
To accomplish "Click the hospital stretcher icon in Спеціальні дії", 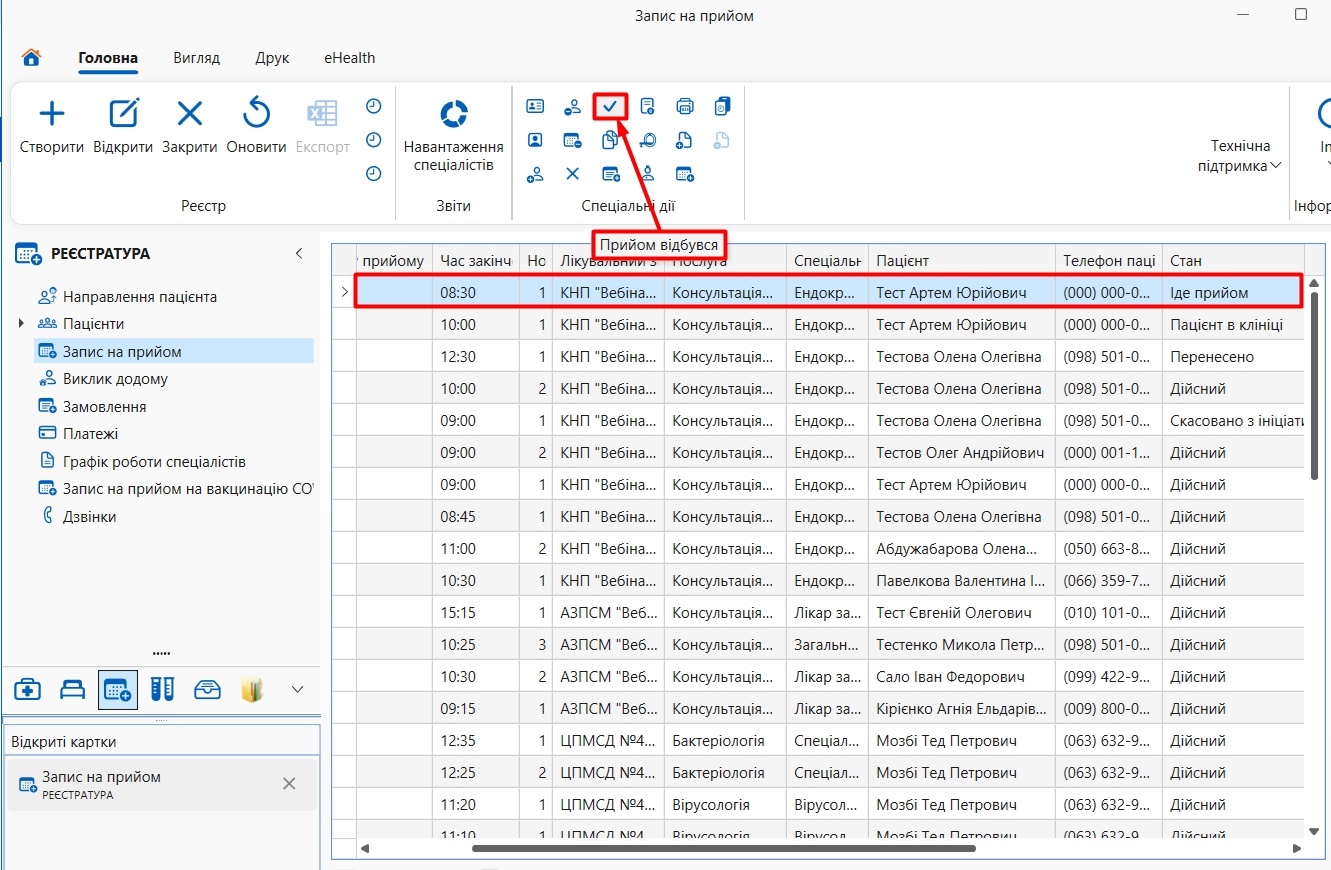I will point(647,140).
